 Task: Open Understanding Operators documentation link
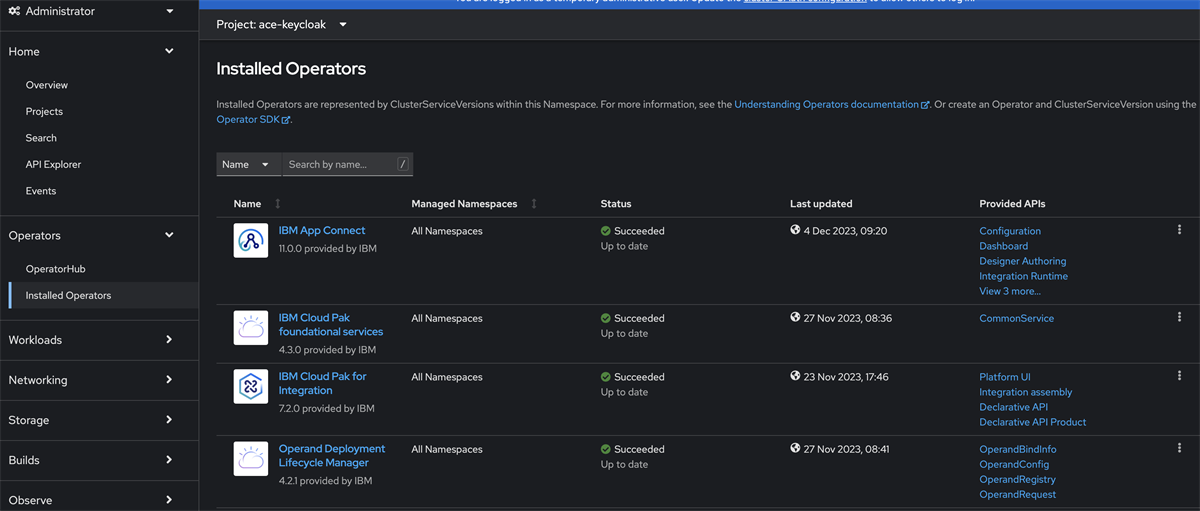click(x=828, y=104)
